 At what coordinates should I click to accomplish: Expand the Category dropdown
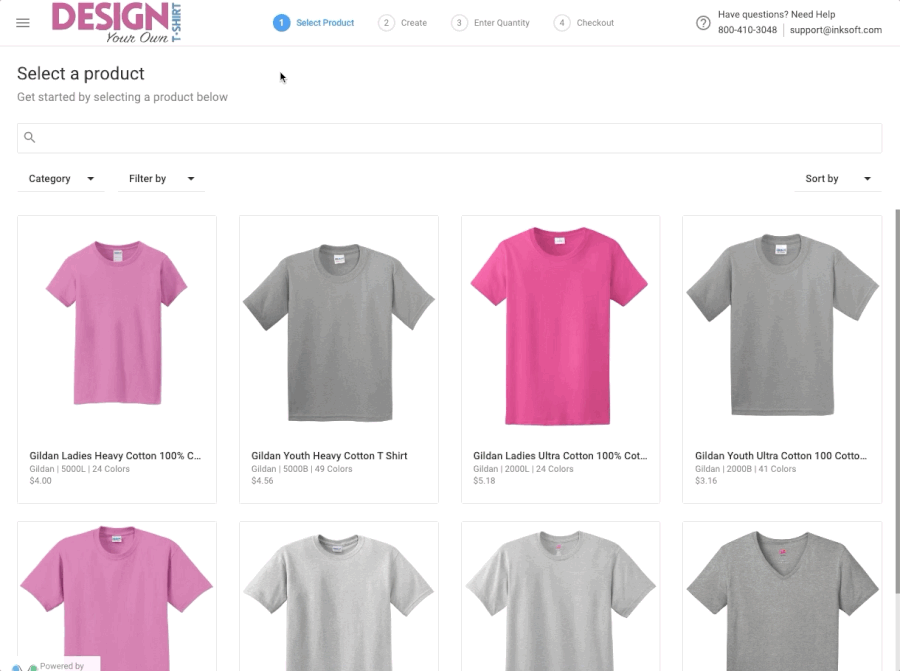(x=61, y=179)
